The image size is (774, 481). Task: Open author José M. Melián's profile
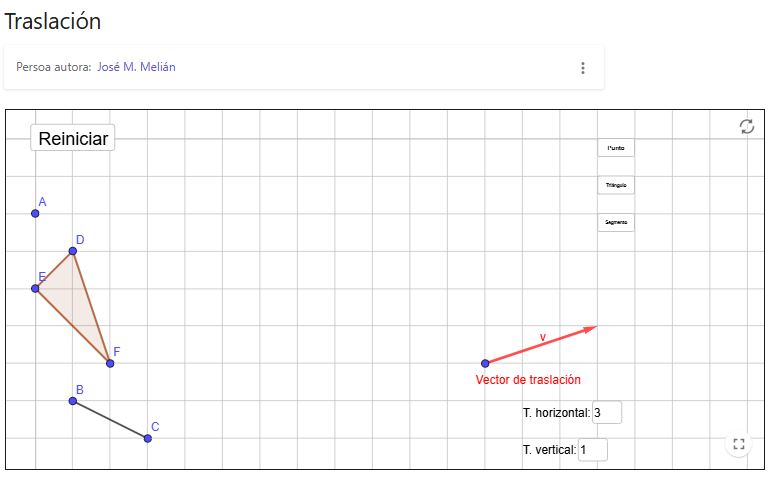(136, 67)
